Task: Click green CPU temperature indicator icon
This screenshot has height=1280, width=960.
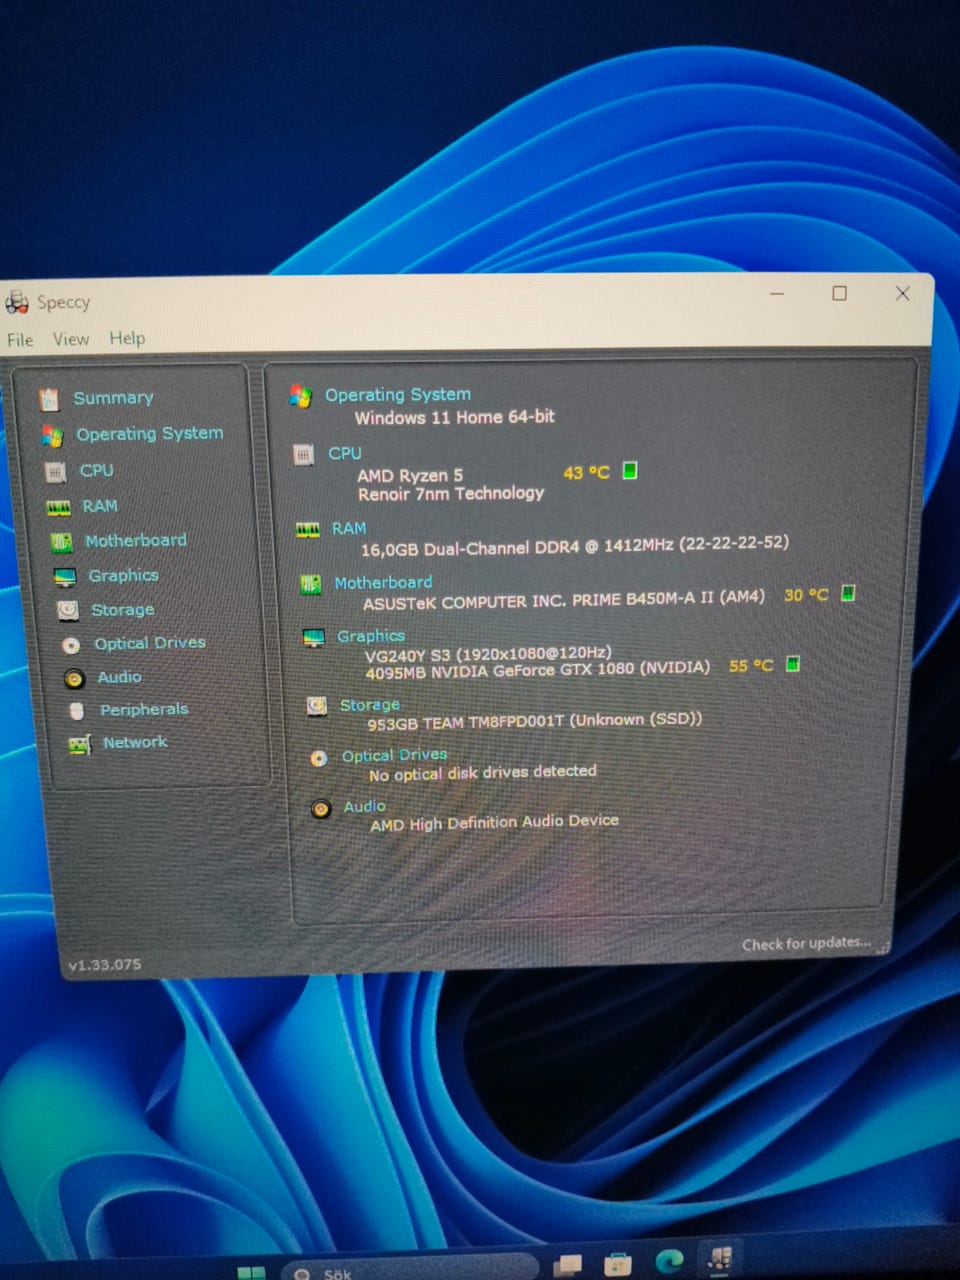Action: pyautogui.click(x=630, y=470)
